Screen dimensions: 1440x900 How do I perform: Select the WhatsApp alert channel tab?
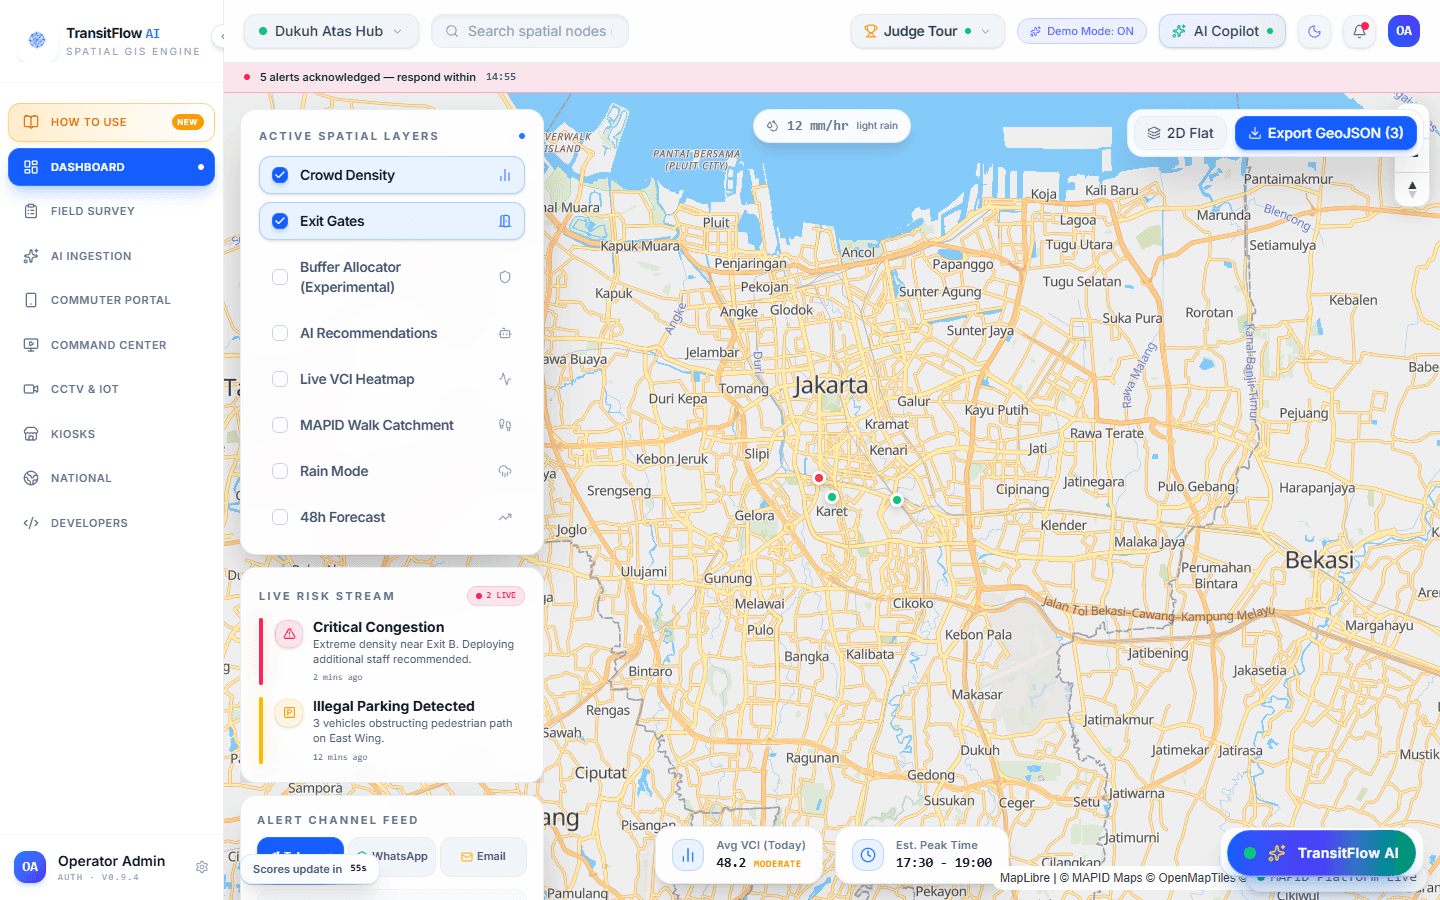[392, 857]
